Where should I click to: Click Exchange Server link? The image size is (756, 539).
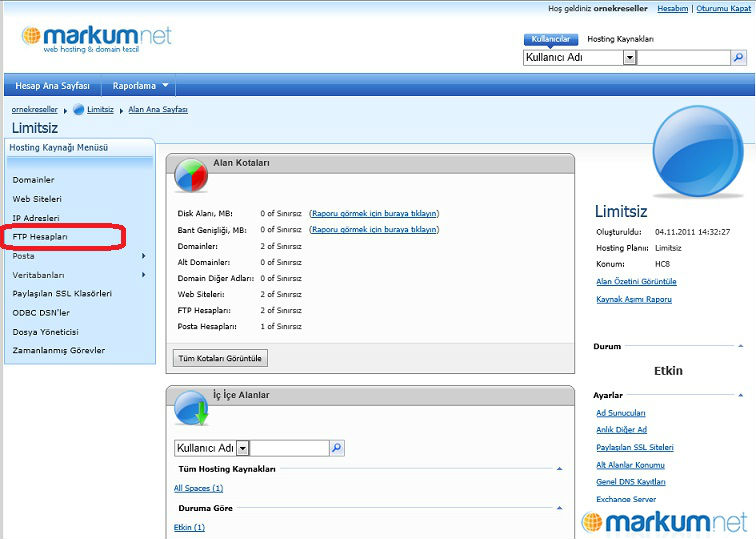(626, 499)
